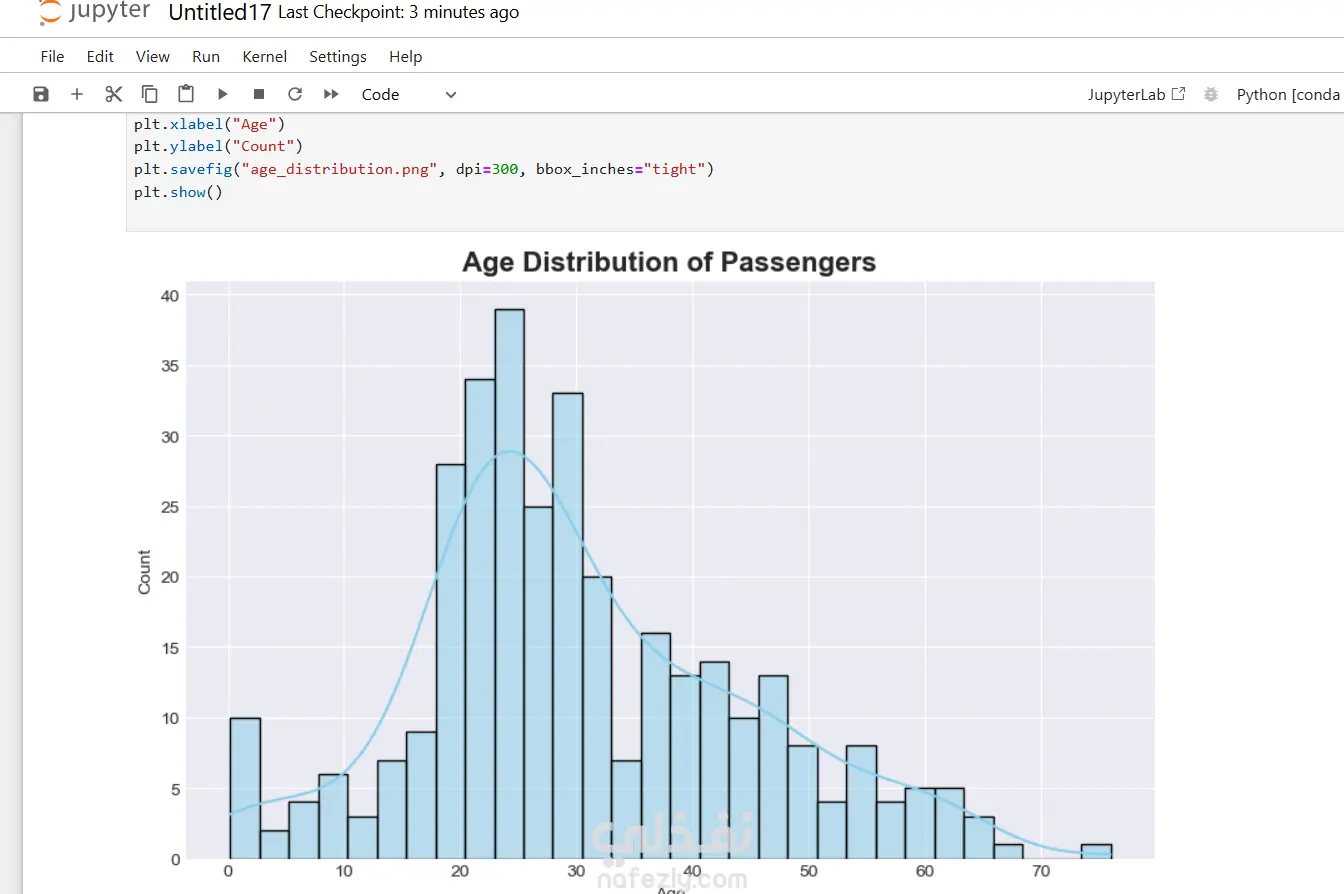
Task: Open the File menu
Action: (x=52, y=57)
